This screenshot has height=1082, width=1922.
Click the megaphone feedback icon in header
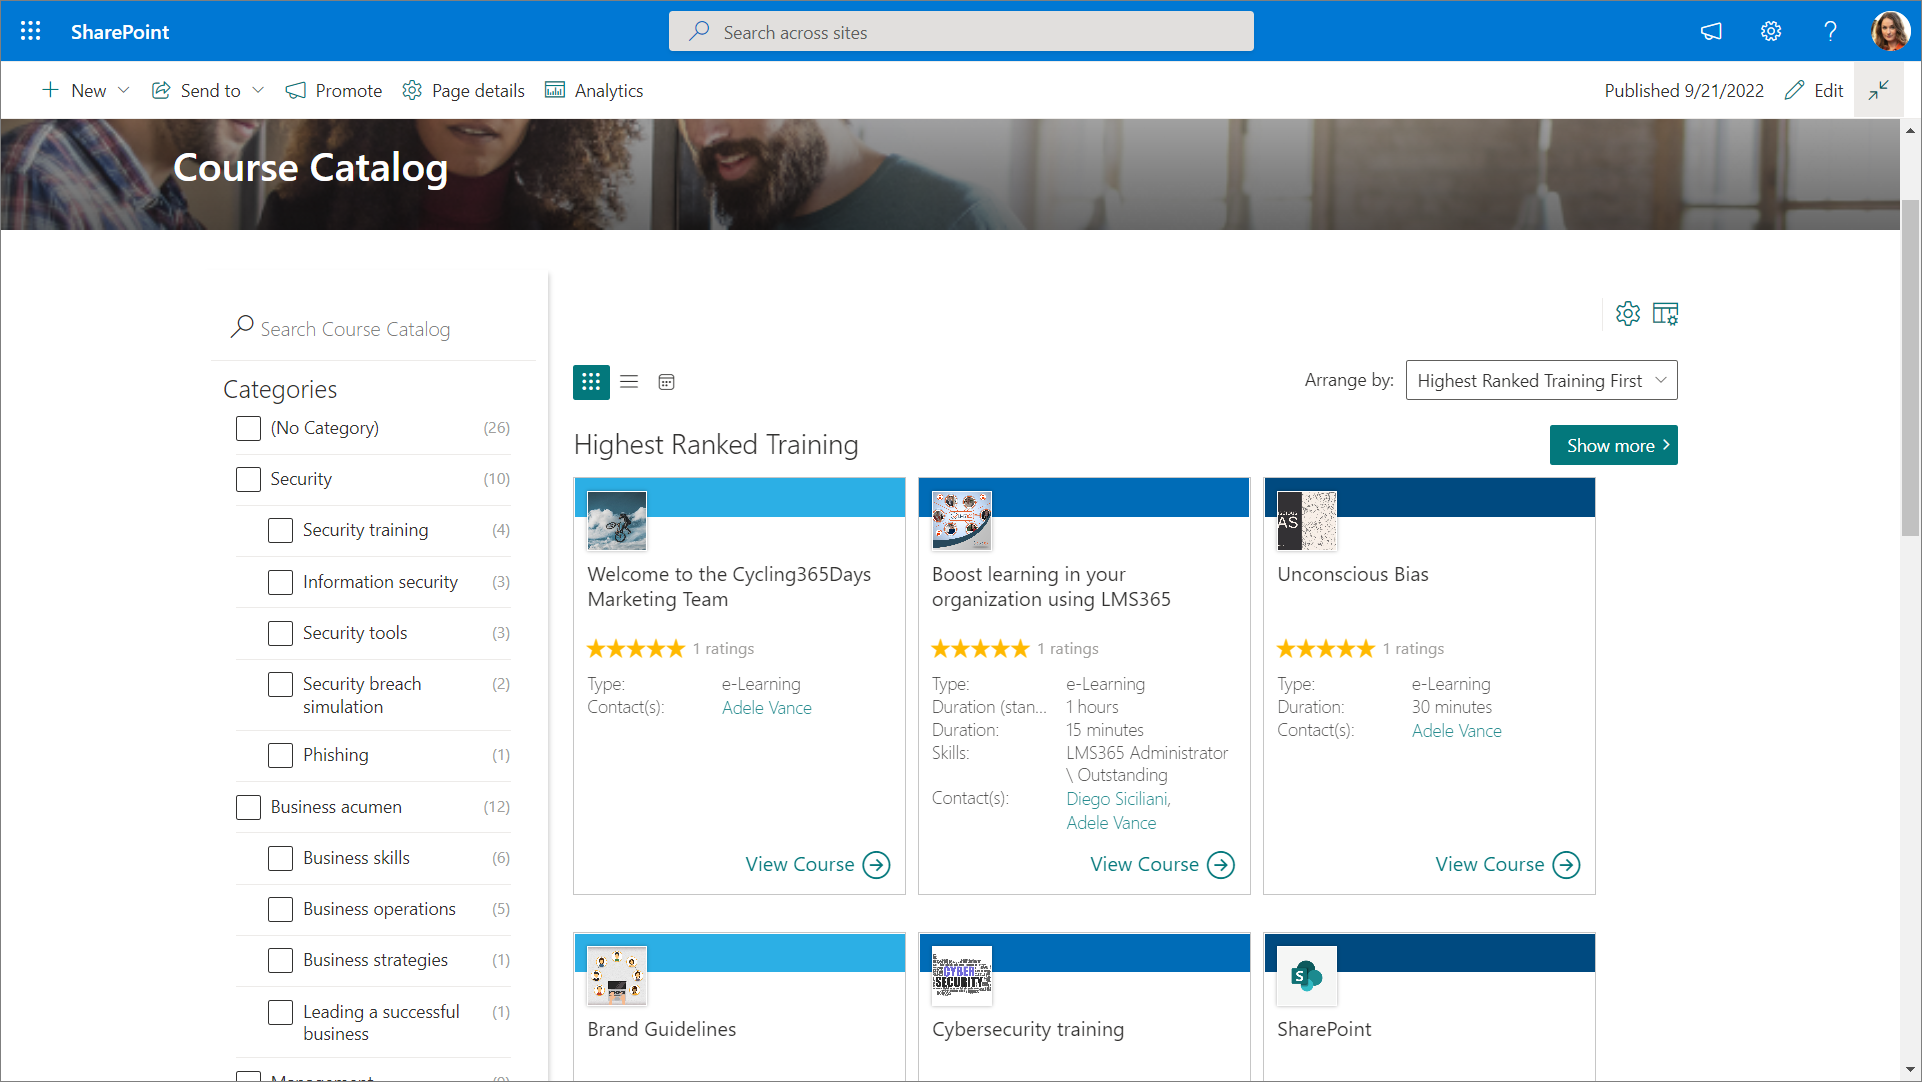coord(1711,31)
